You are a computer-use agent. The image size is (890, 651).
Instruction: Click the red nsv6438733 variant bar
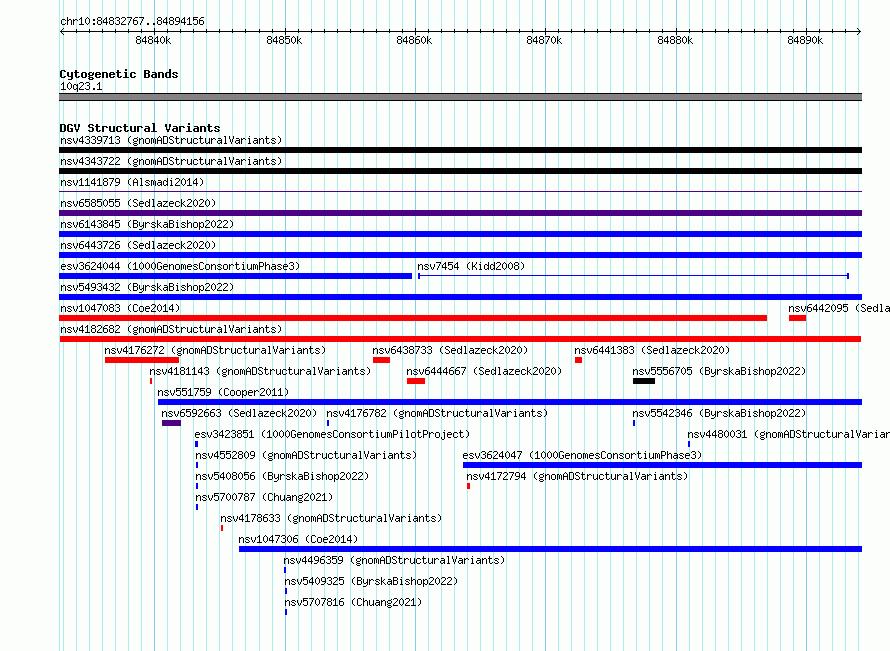(381, 360)
